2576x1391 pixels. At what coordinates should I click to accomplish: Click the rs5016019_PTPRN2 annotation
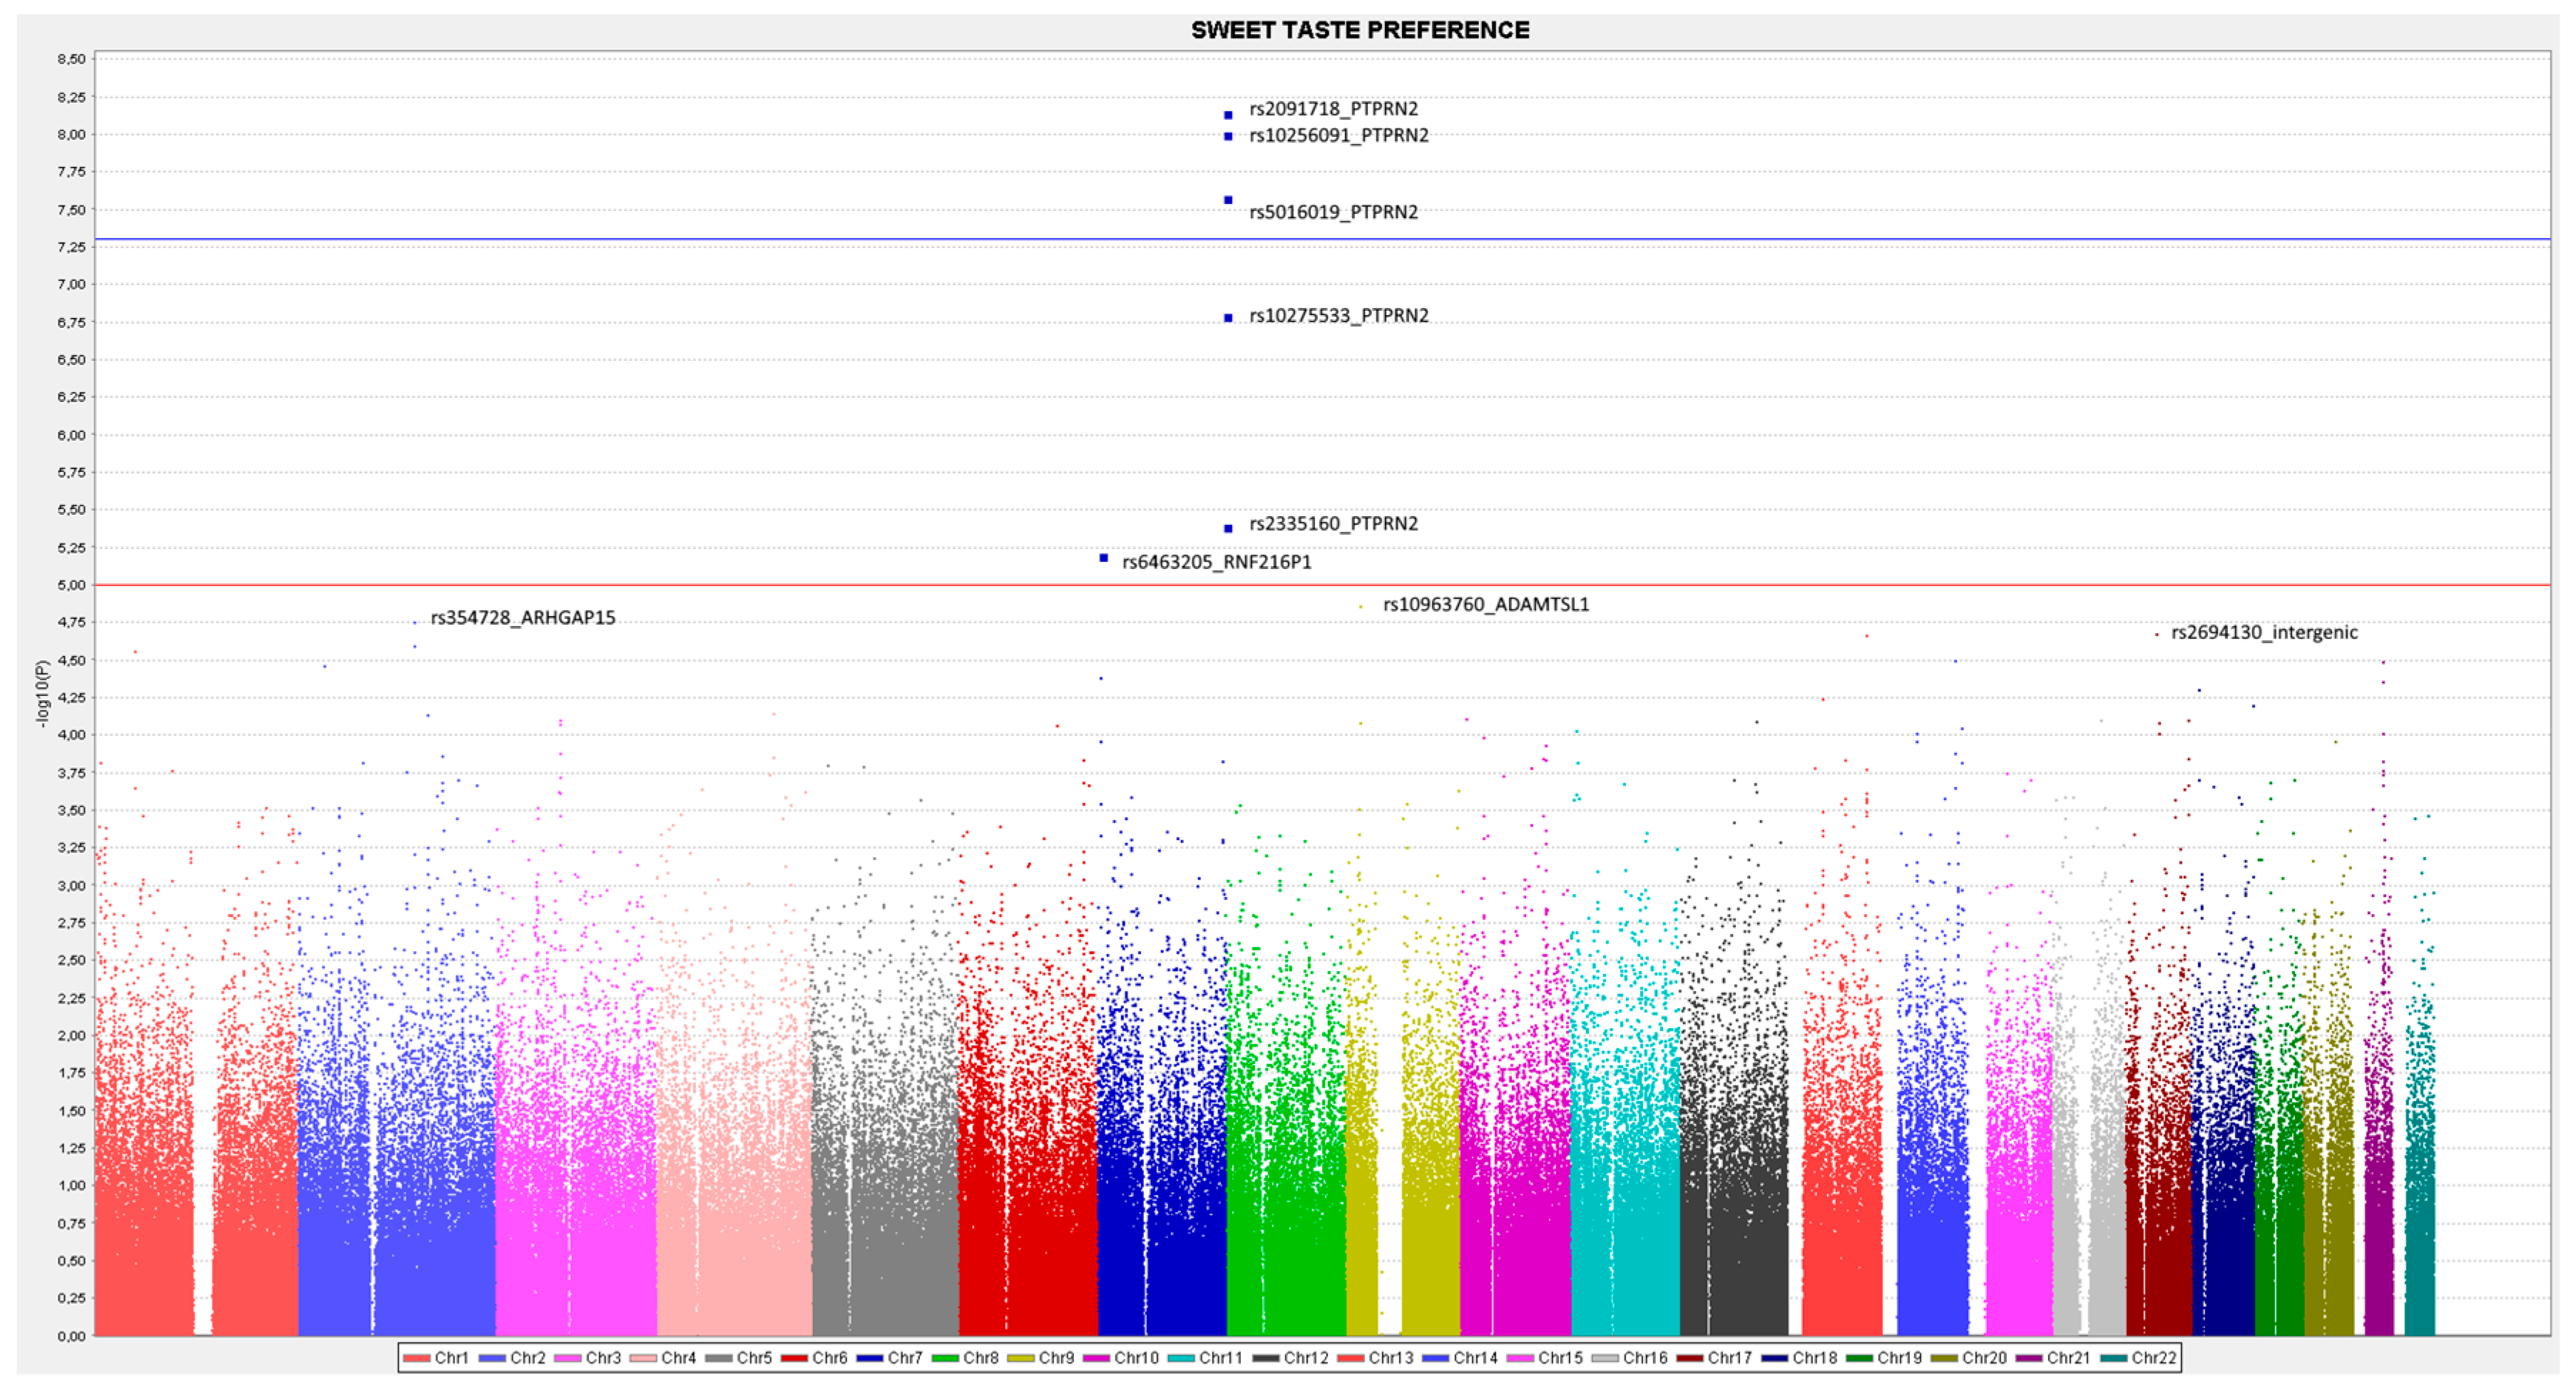pos(1333,212)
